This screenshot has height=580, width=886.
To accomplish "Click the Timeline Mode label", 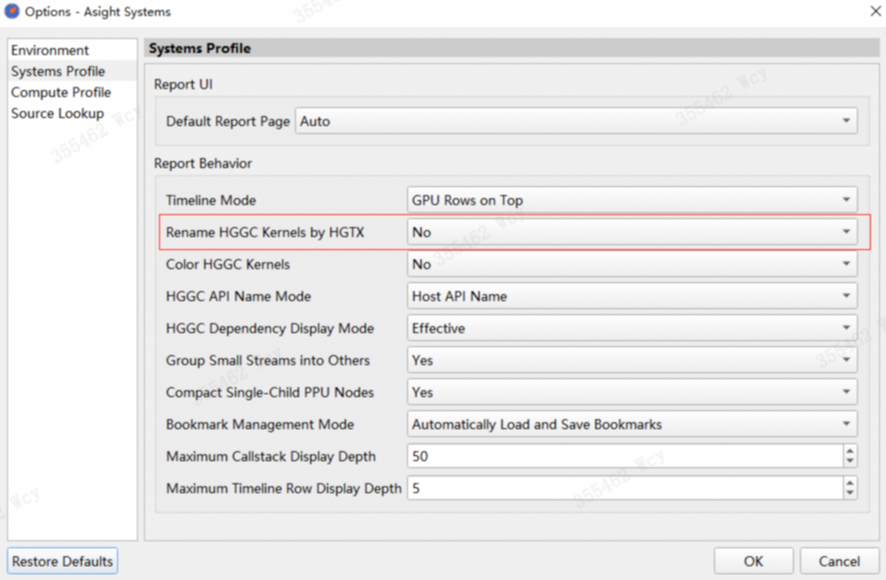I will coord(211,200).
